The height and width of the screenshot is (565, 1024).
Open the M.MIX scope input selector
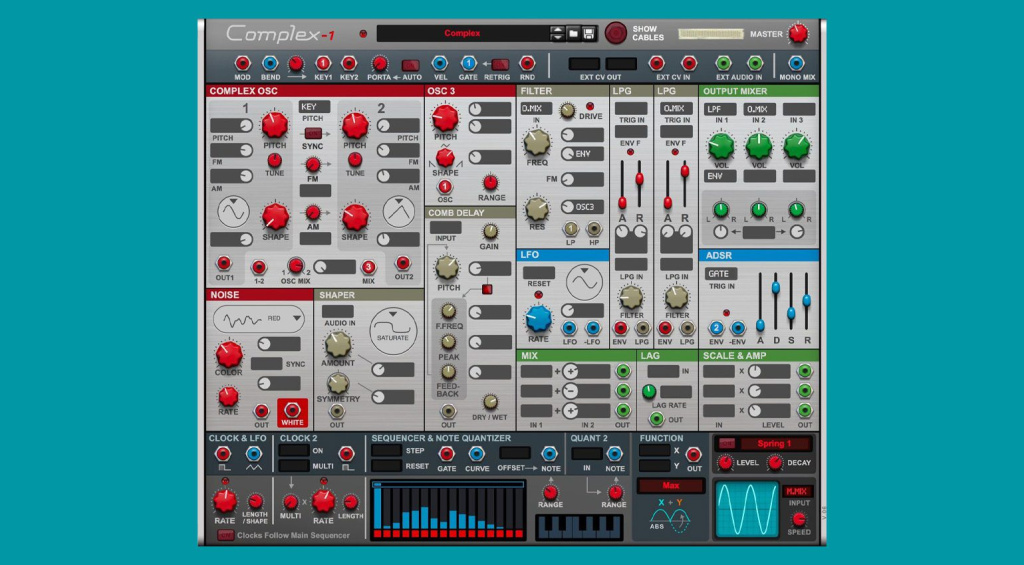[796, 491]
